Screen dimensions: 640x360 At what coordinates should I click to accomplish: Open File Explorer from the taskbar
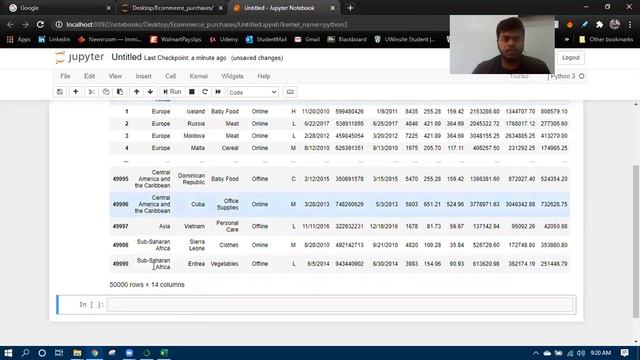[77, 353]
